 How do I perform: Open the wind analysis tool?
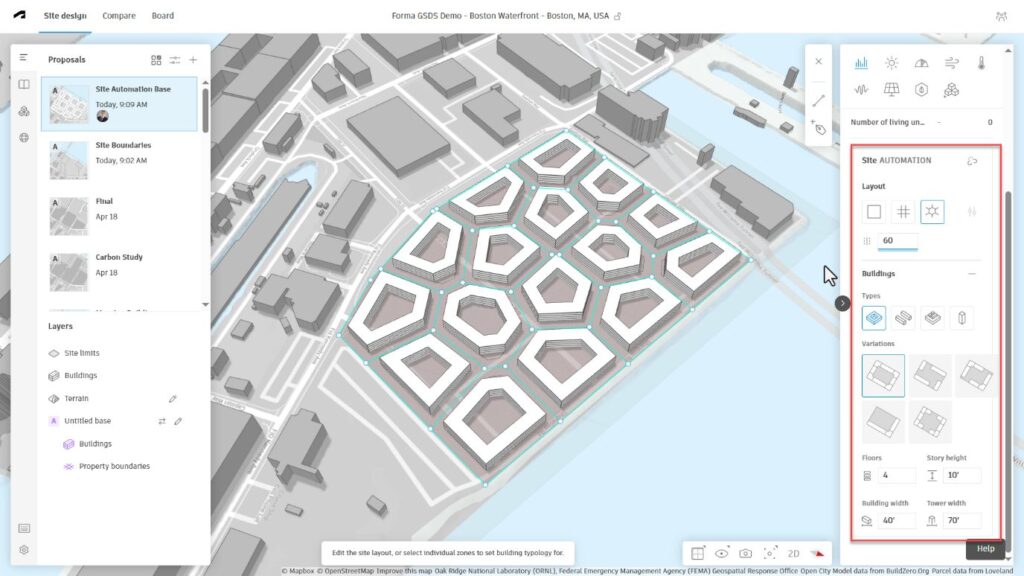[x=952, y=63]
